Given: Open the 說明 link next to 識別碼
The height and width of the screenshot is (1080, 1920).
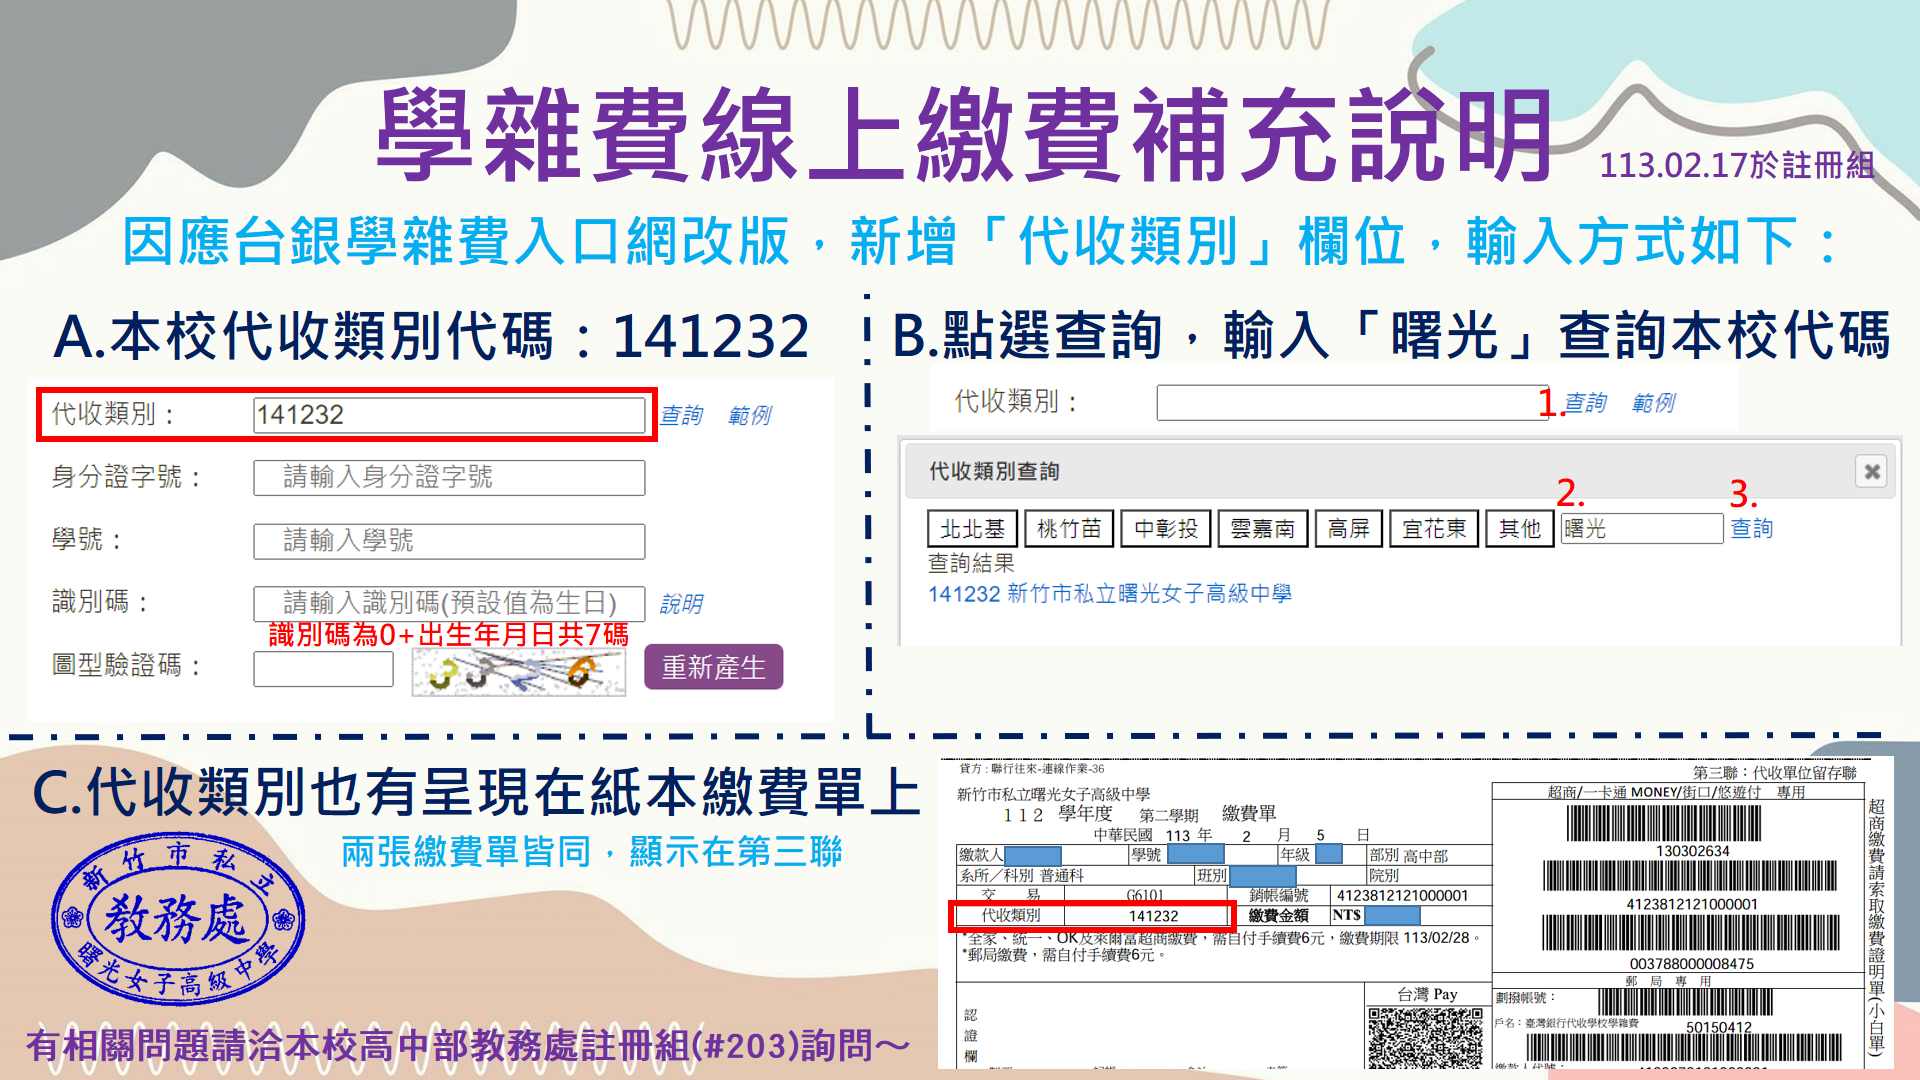Looking at the screenshot, I should point(682,604).
